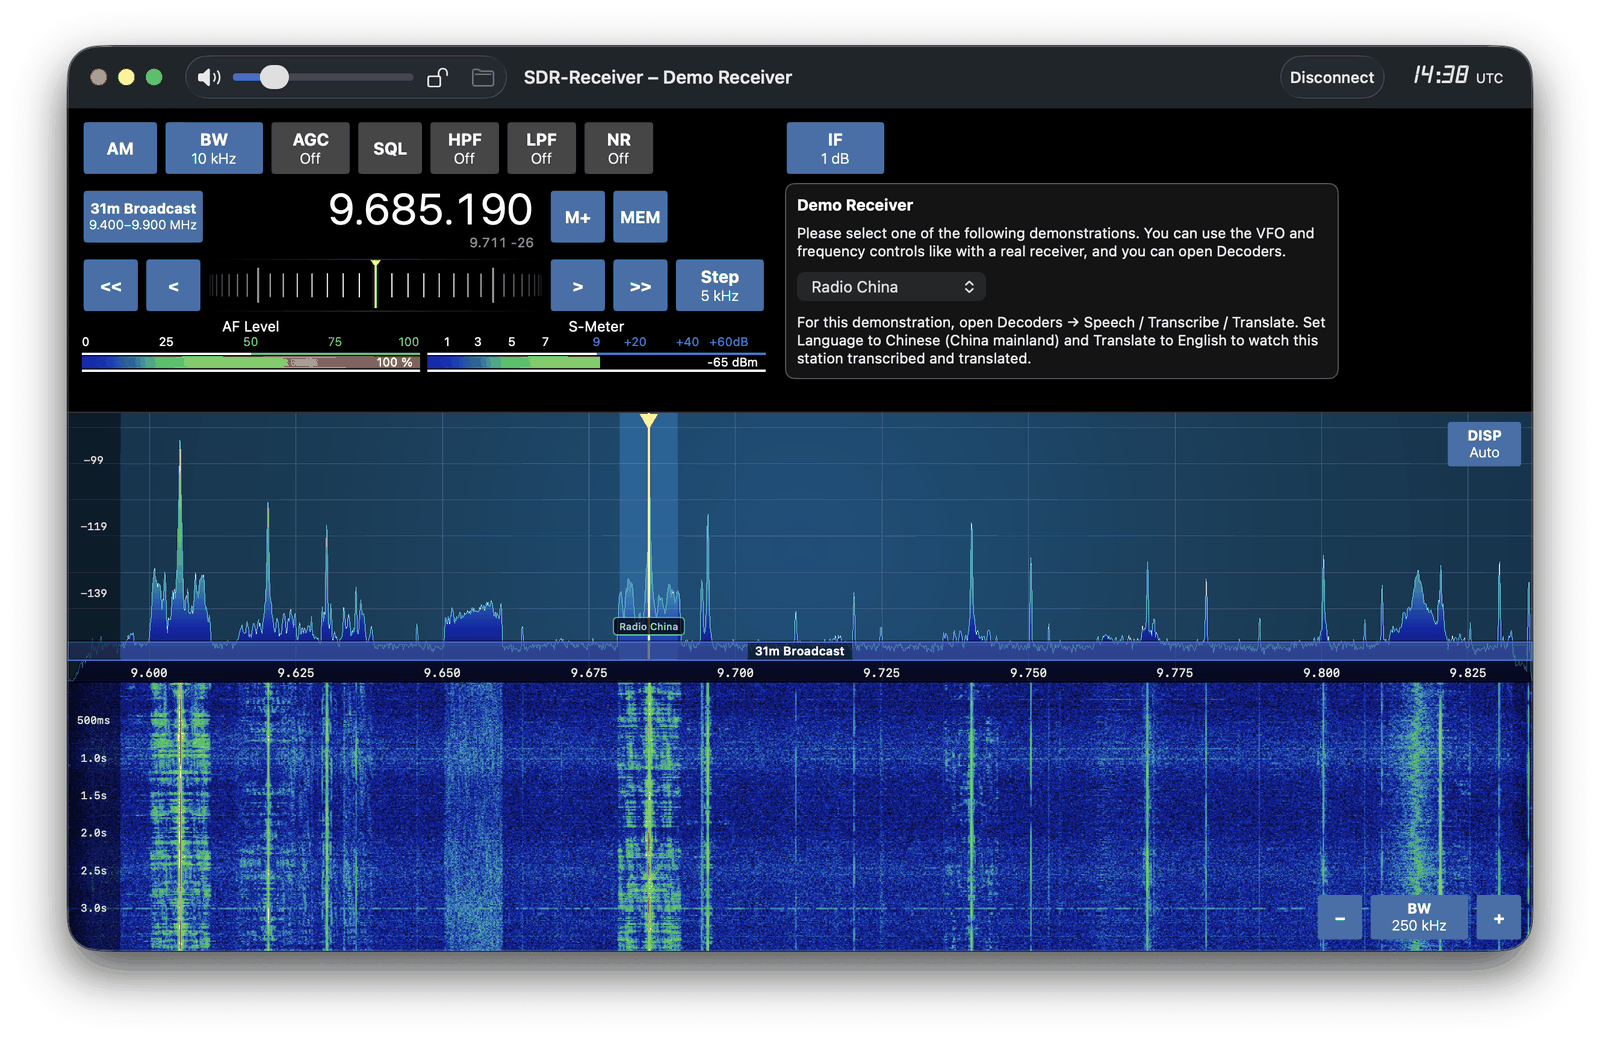Open the 31m Broadcast band selector
Image resolution: width=1600 pixels, height=1040 pixels.
pyautogui.click(x=143, y=216)
